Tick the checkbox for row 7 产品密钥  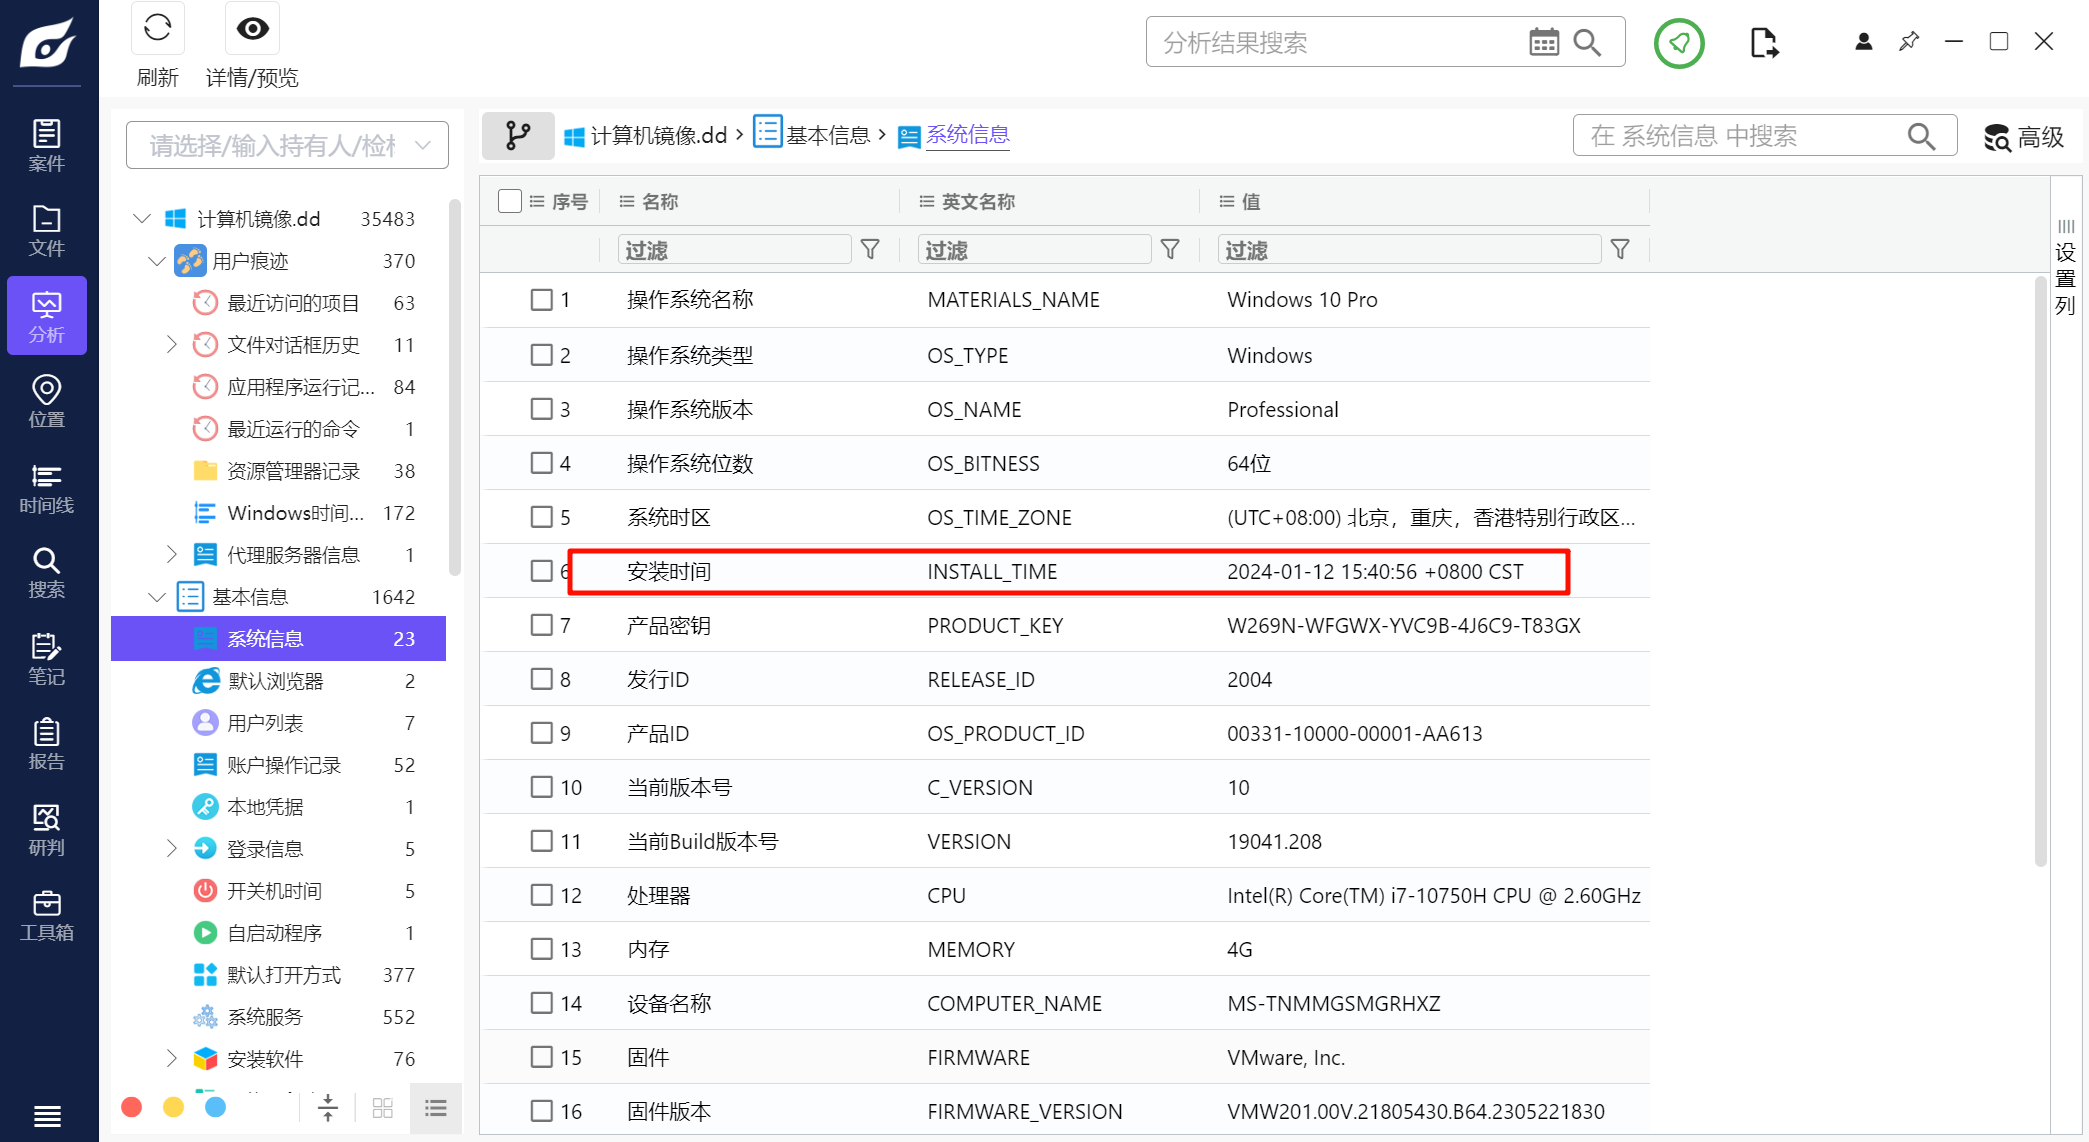(541, 625)
